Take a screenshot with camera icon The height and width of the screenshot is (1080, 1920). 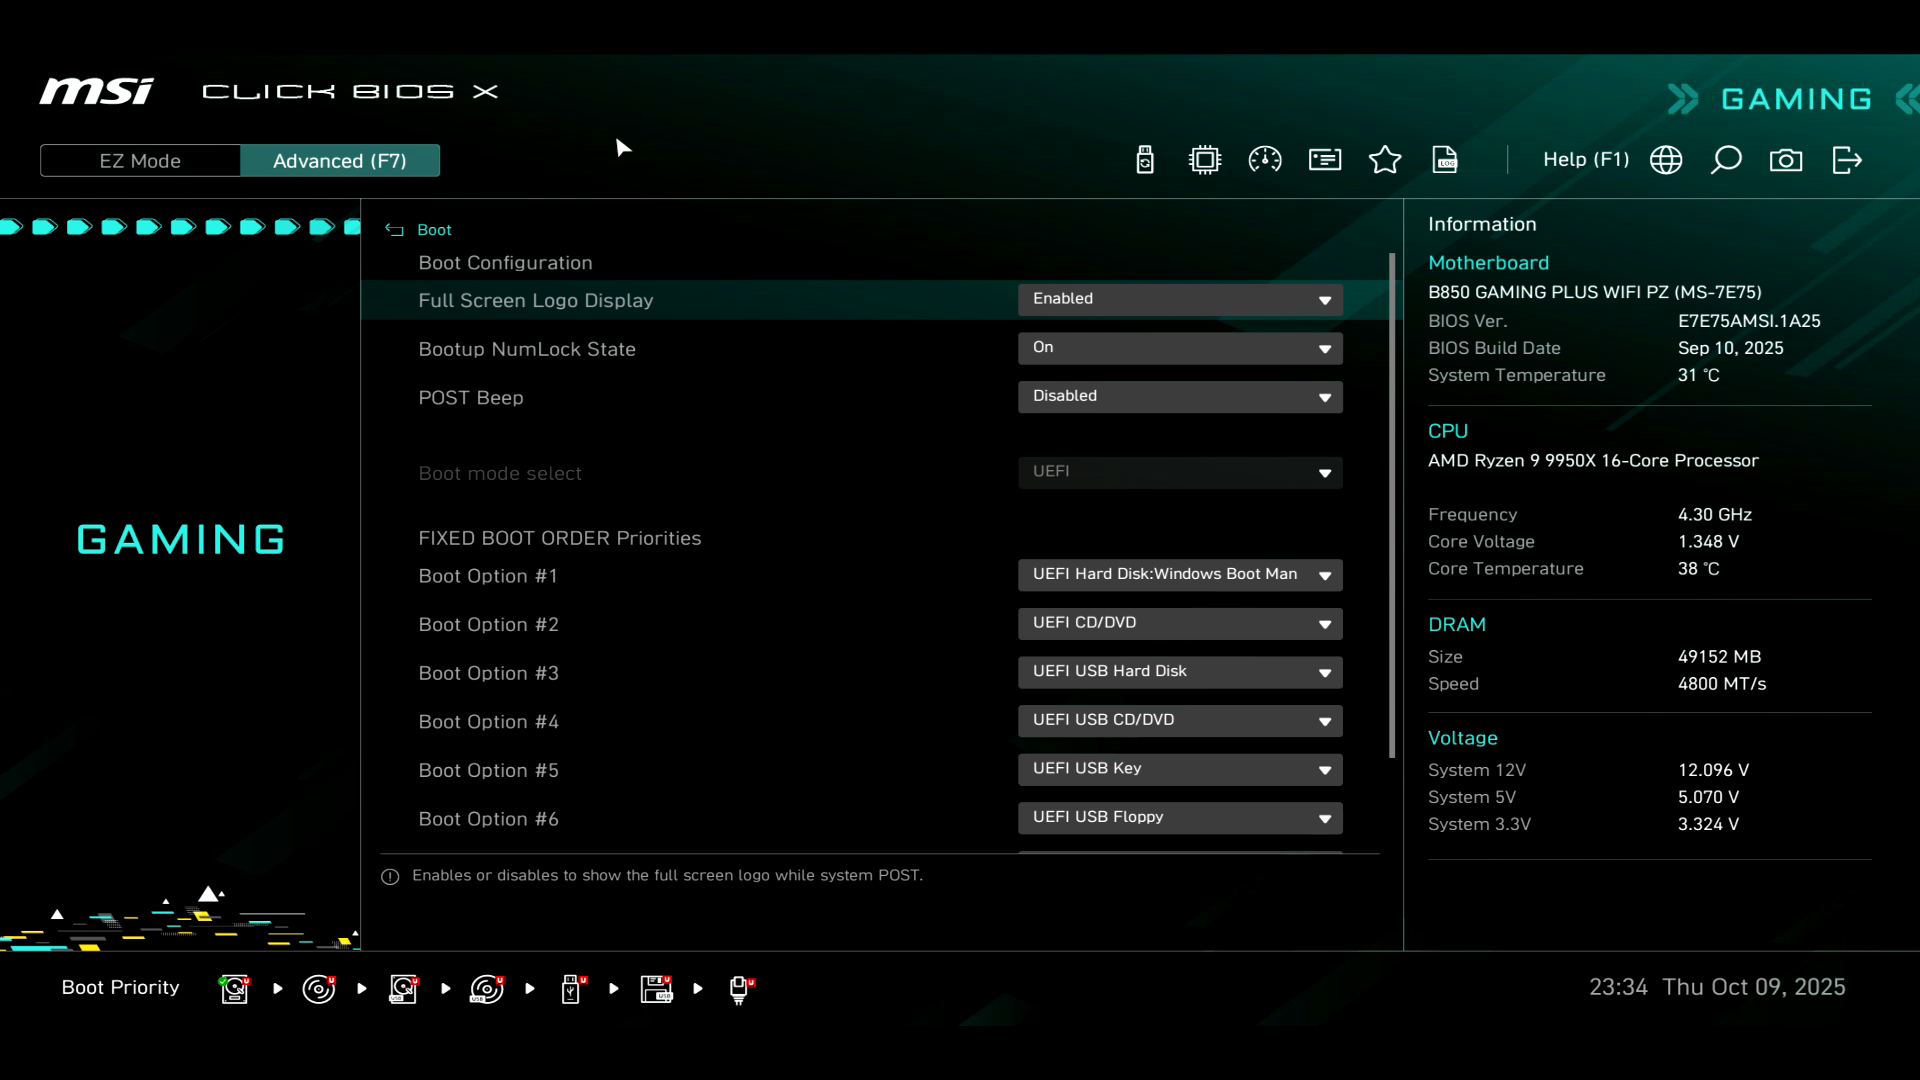click(x=1786, y=160)
